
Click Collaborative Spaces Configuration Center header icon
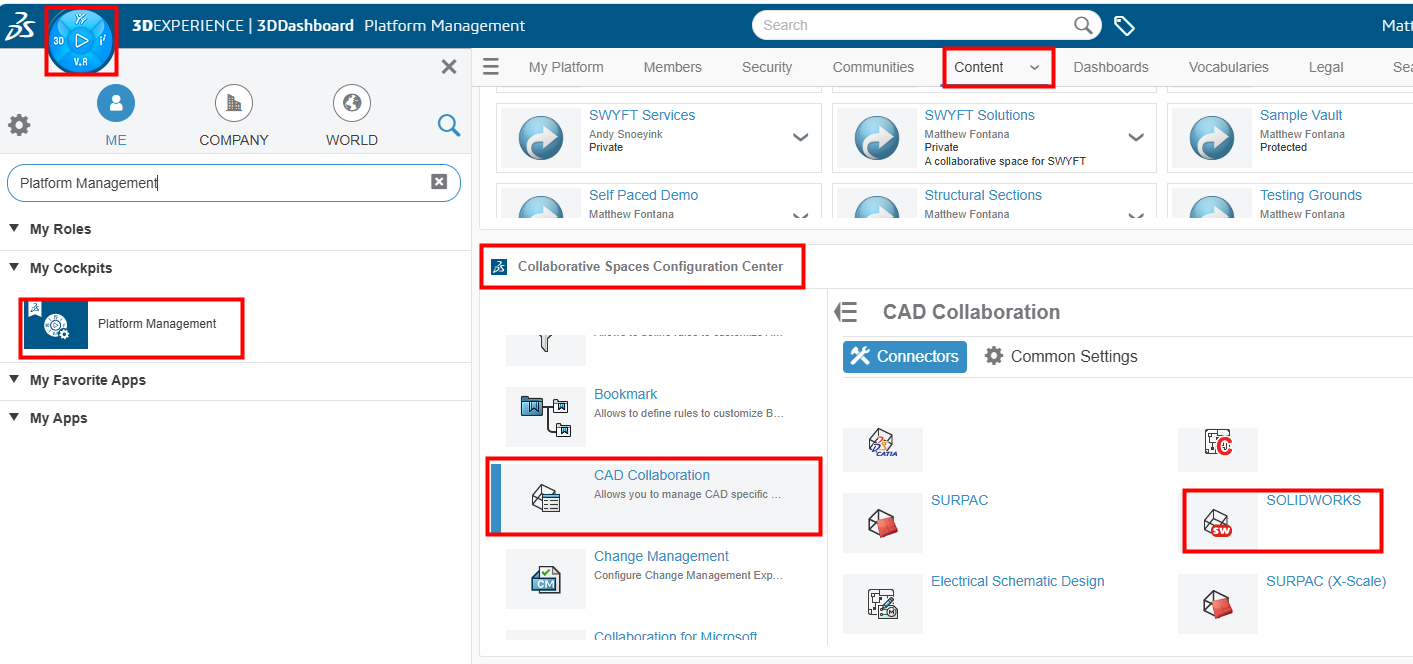pos(499,267)
